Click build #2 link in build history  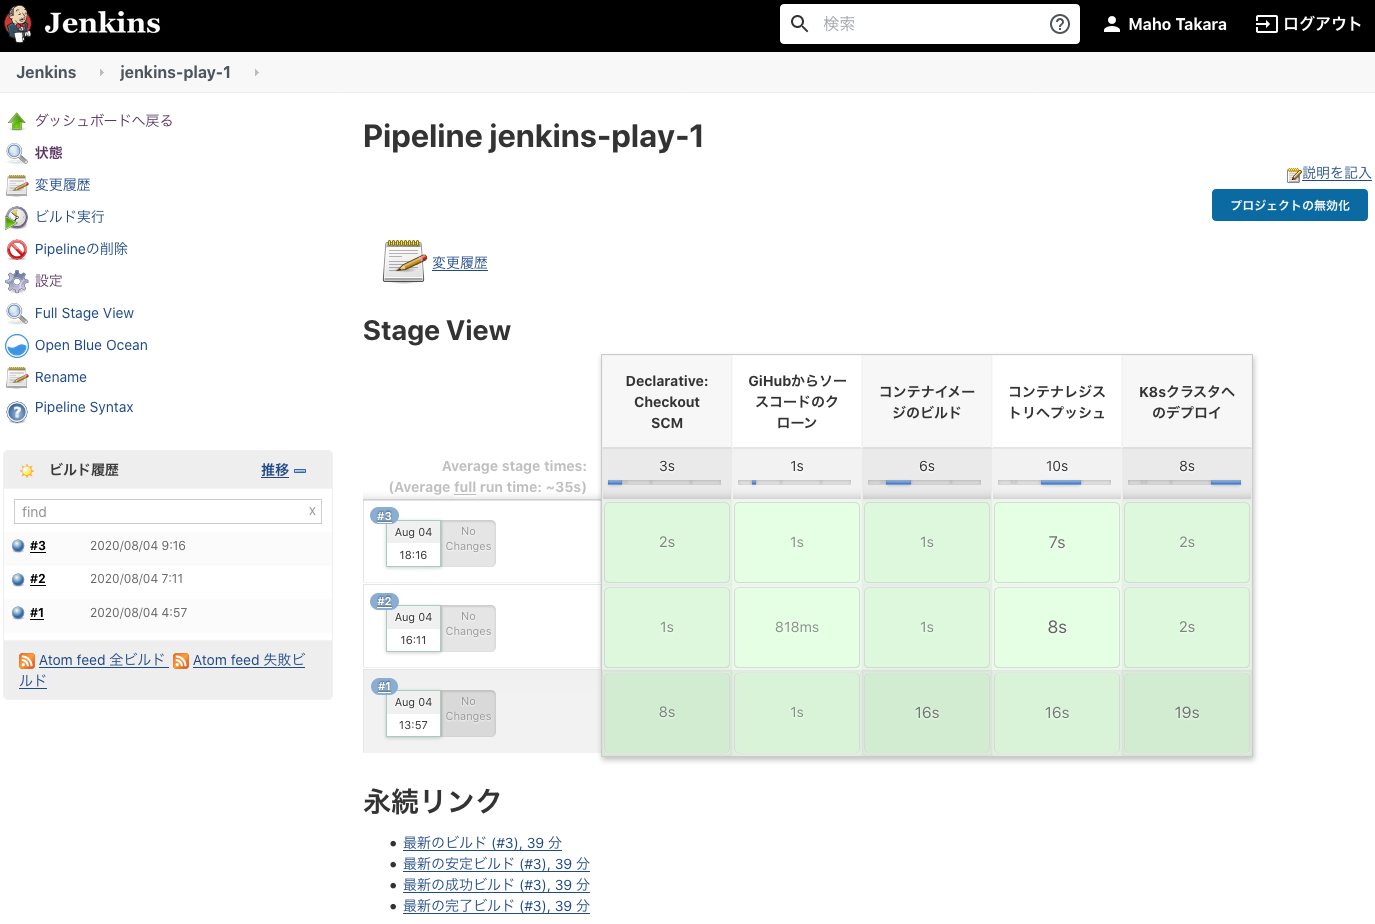pos(38,579)
